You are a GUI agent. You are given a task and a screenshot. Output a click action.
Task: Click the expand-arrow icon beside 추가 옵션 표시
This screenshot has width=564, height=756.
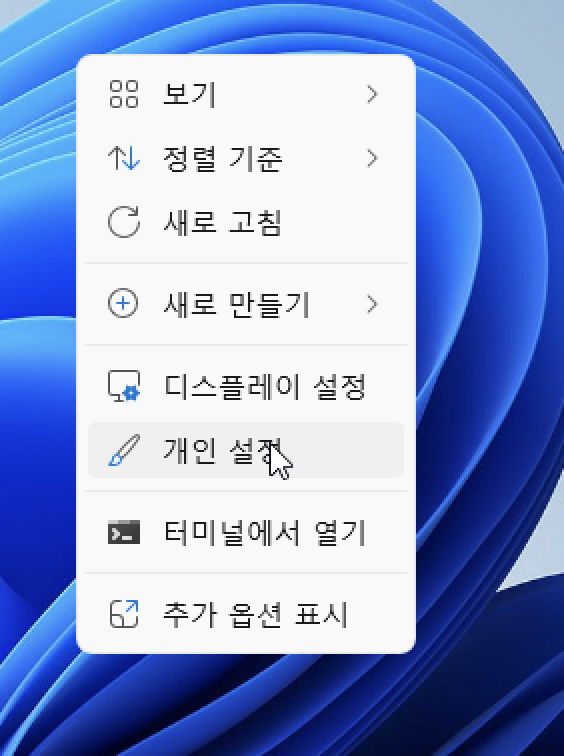tap(124, 614)
